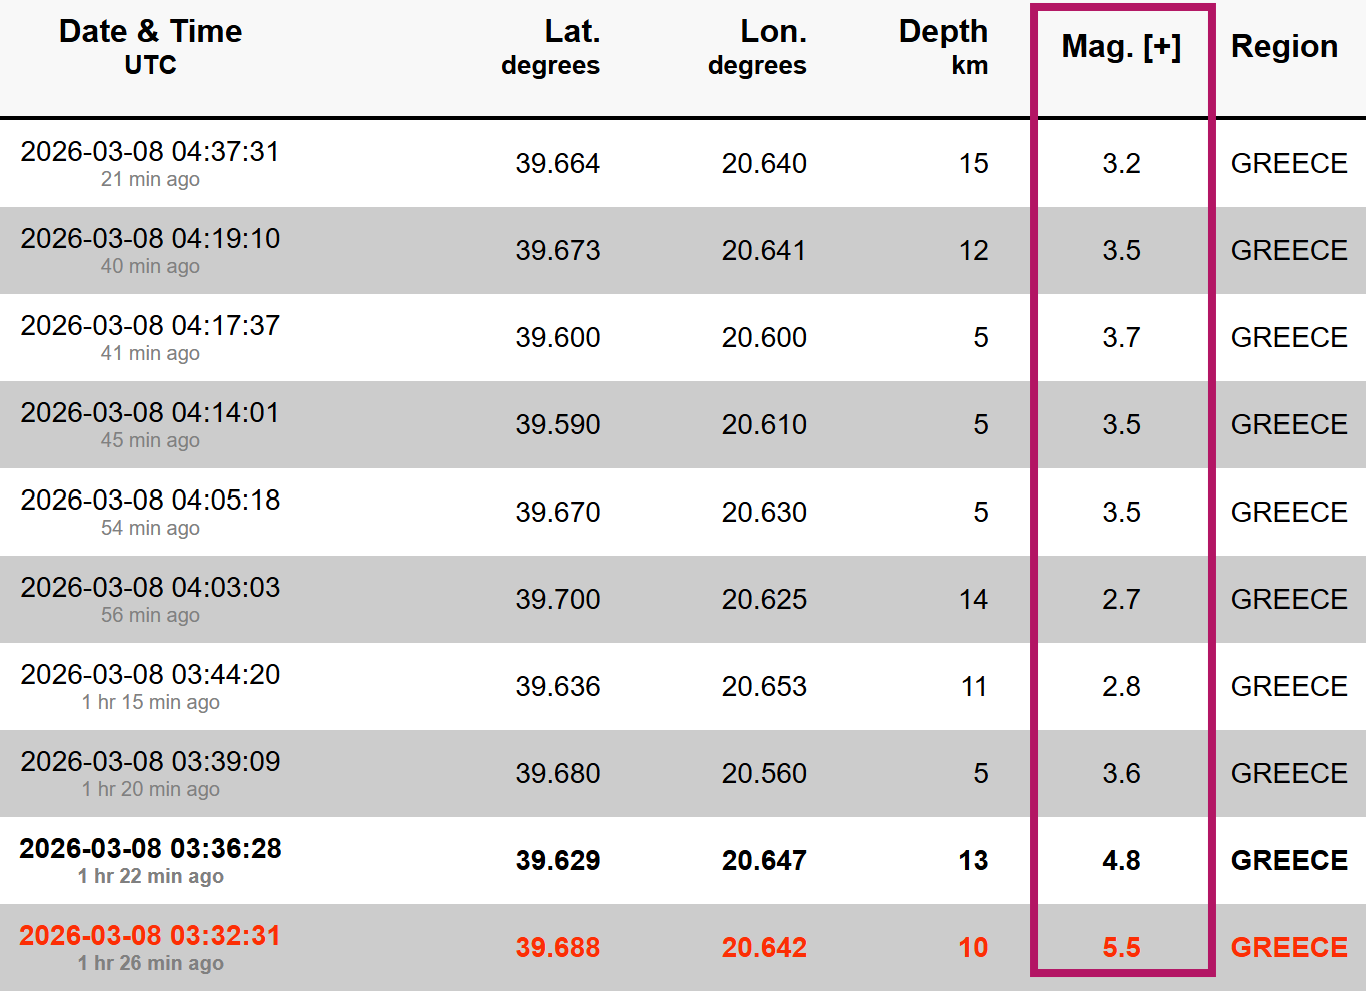This screenshot has width=1366, height=992.
Task: Open the bold 03:36:28 earthquake entry
Action: (x=150, y=849)
